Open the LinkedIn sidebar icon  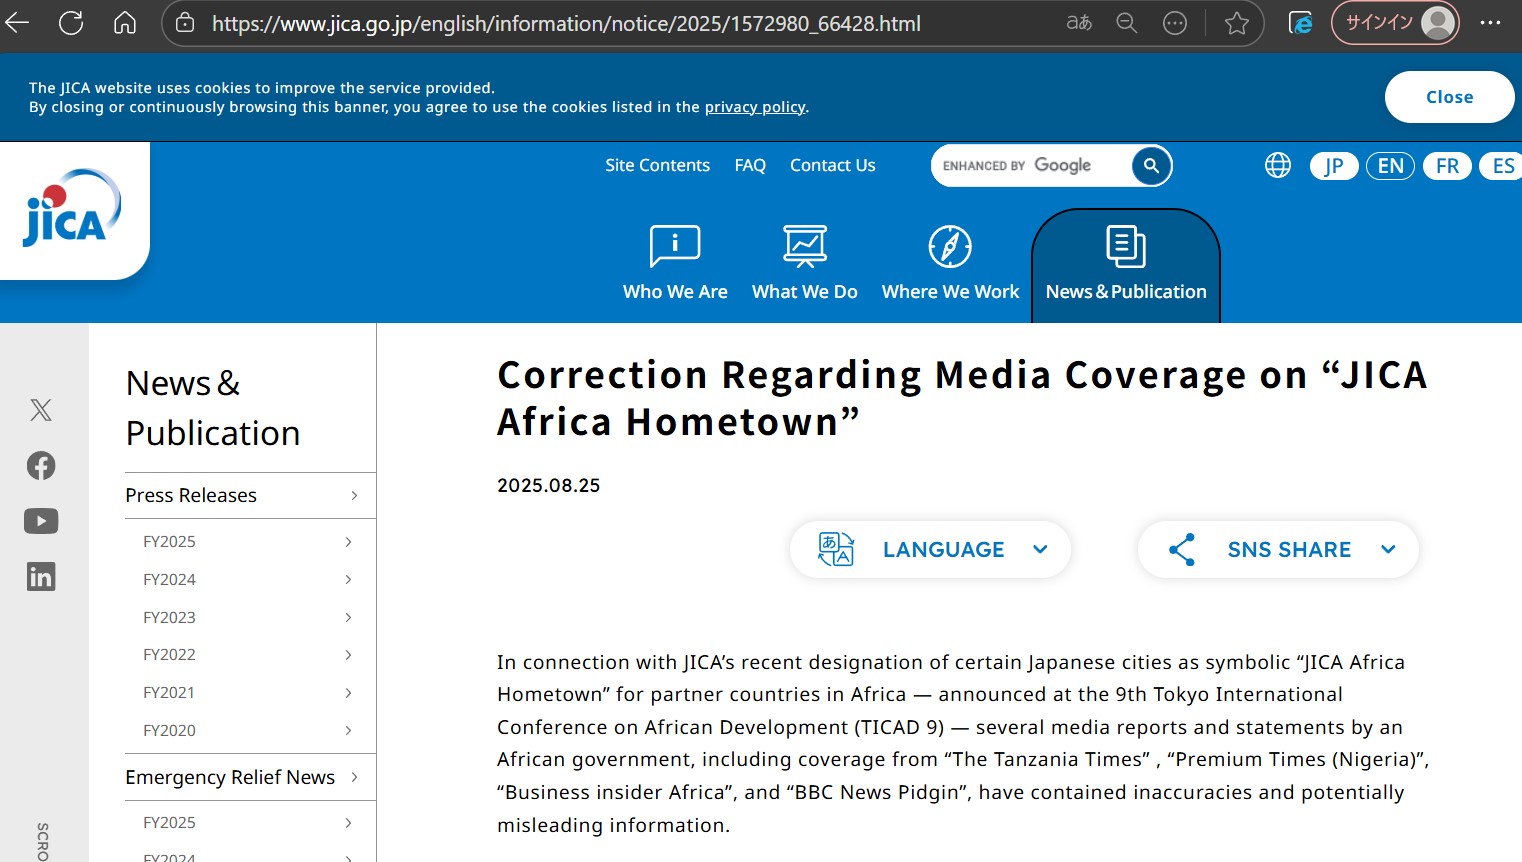41,577
